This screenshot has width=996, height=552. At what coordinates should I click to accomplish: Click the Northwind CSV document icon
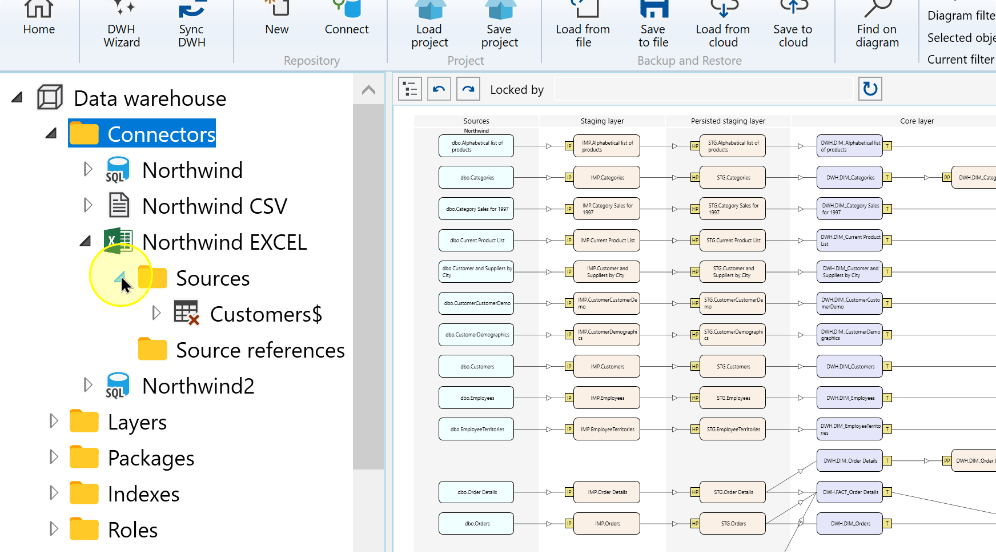[x=119, y=206]
